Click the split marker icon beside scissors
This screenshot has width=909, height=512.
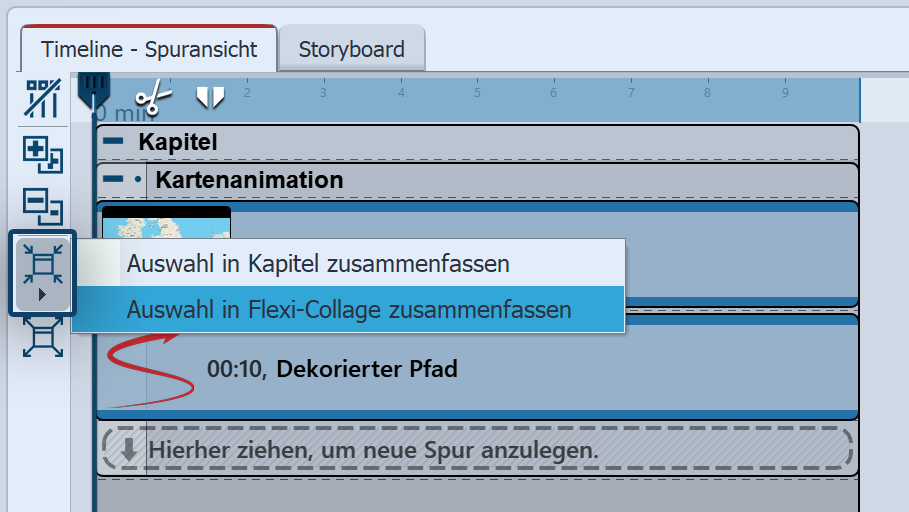[x=210, y=97]
